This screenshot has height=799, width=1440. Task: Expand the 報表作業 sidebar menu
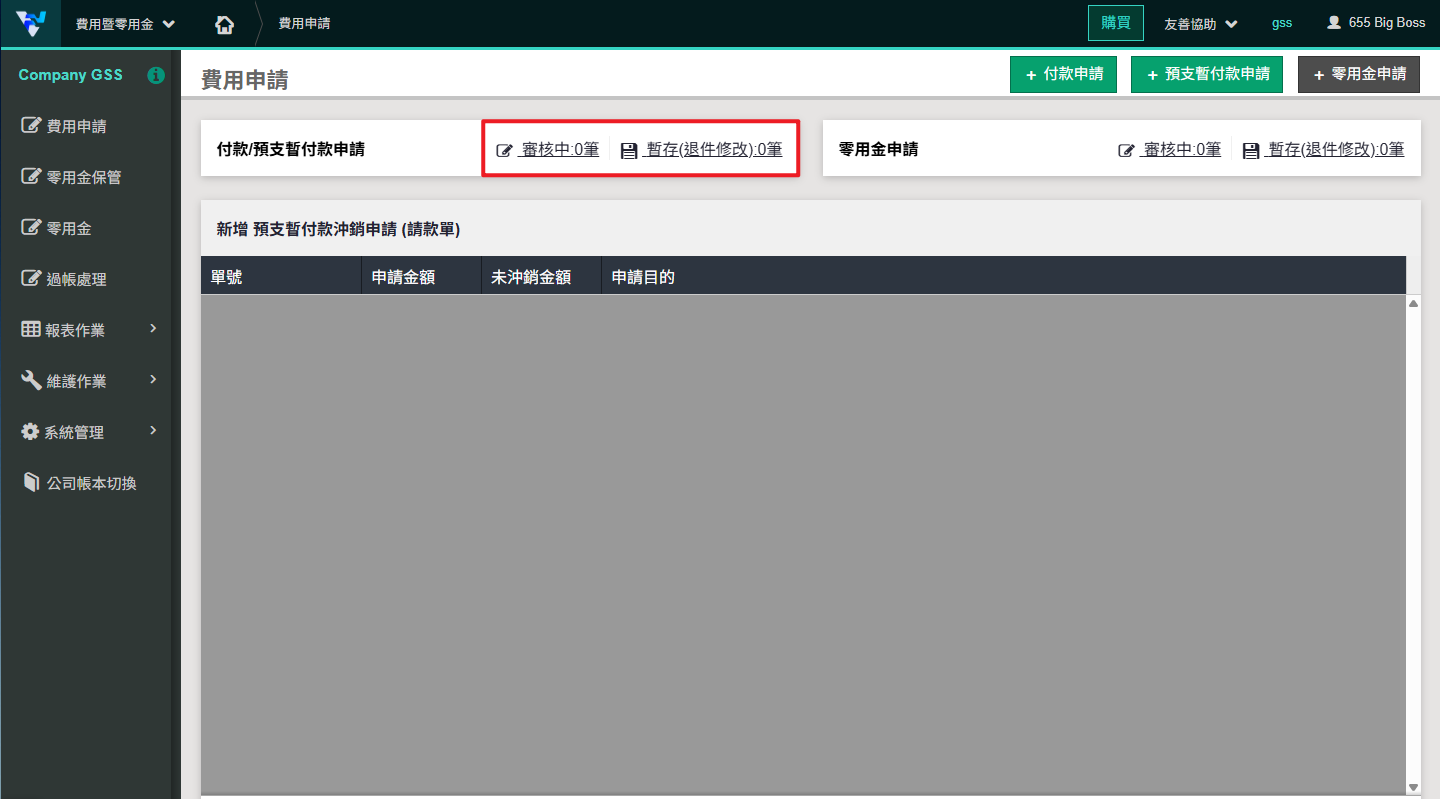tap(89, 329)
